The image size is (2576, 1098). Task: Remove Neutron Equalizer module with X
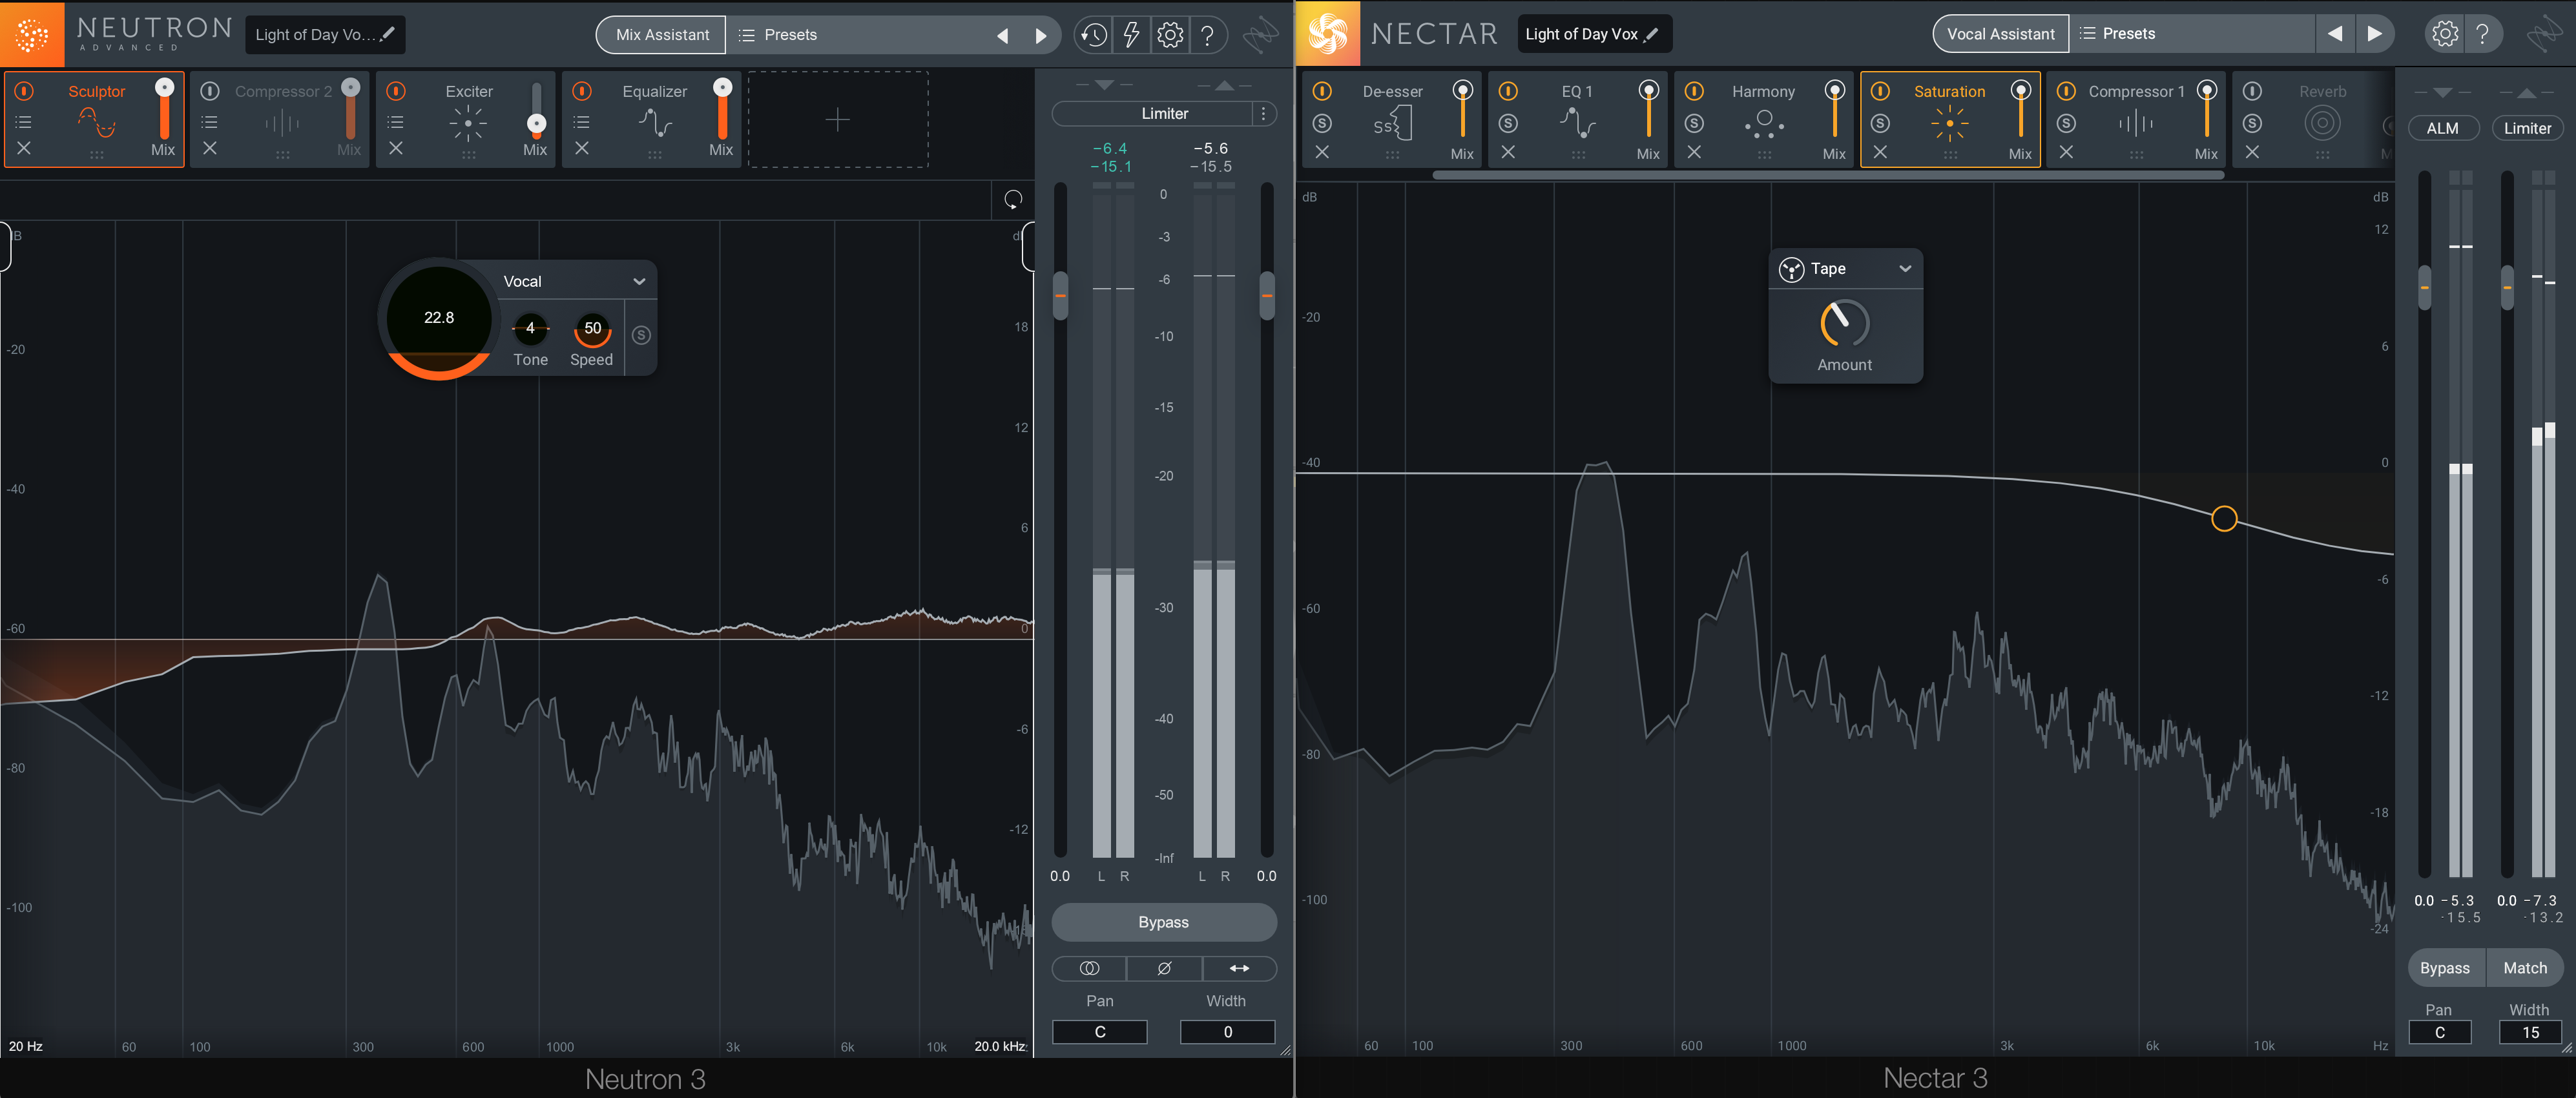point(582,148)
